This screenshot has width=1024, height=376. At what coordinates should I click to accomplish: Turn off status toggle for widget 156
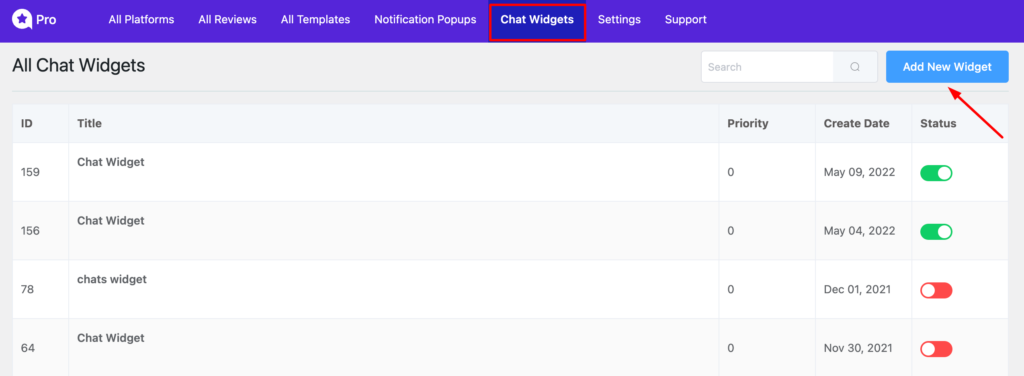coord(936,232)
